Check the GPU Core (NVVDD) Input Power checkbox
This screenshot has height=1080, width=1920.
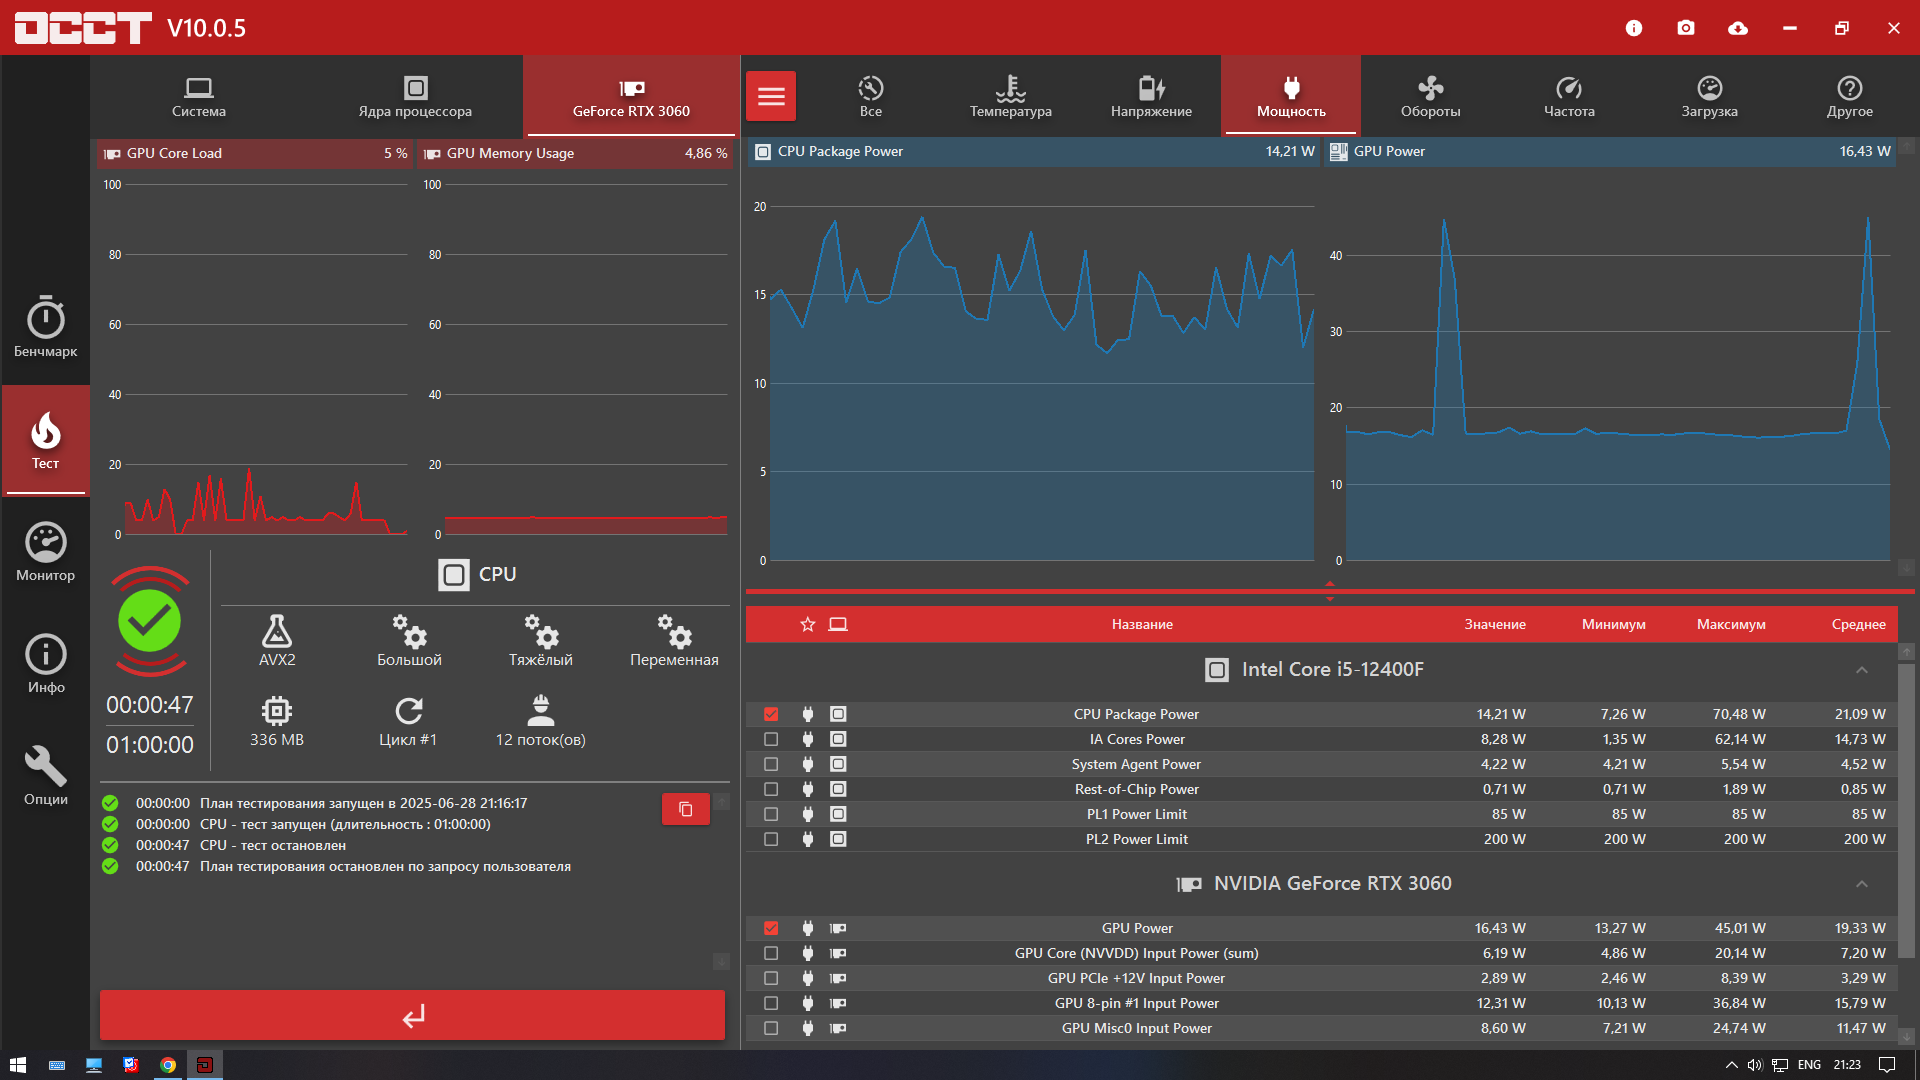coord(771,953)
